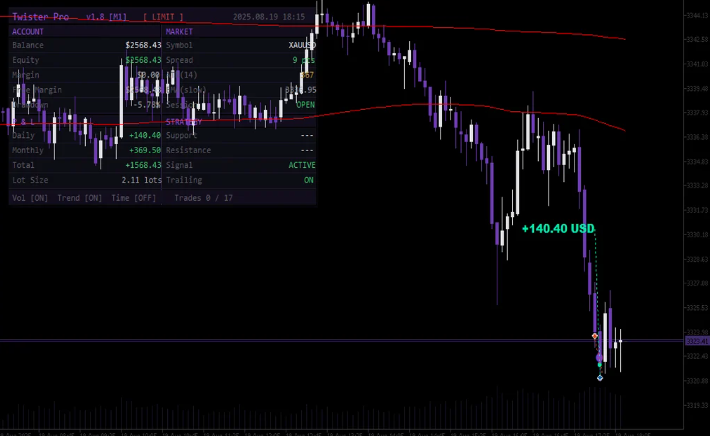Click the green dot trade marker
The image size is (710, 436).
600,364
